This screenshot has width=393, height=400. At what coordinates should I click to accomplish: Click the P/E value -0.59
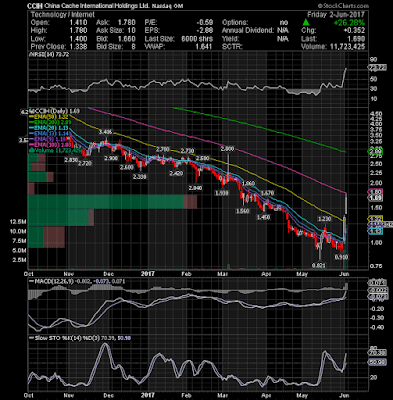(x=204, y=23)
